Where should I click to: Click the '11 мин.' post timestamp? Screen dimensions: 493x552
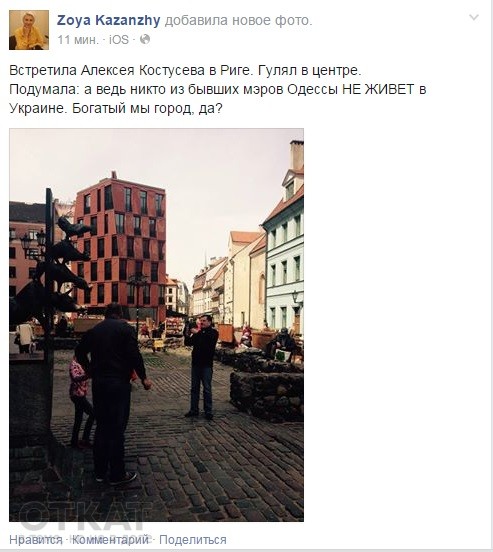[78, 39]
